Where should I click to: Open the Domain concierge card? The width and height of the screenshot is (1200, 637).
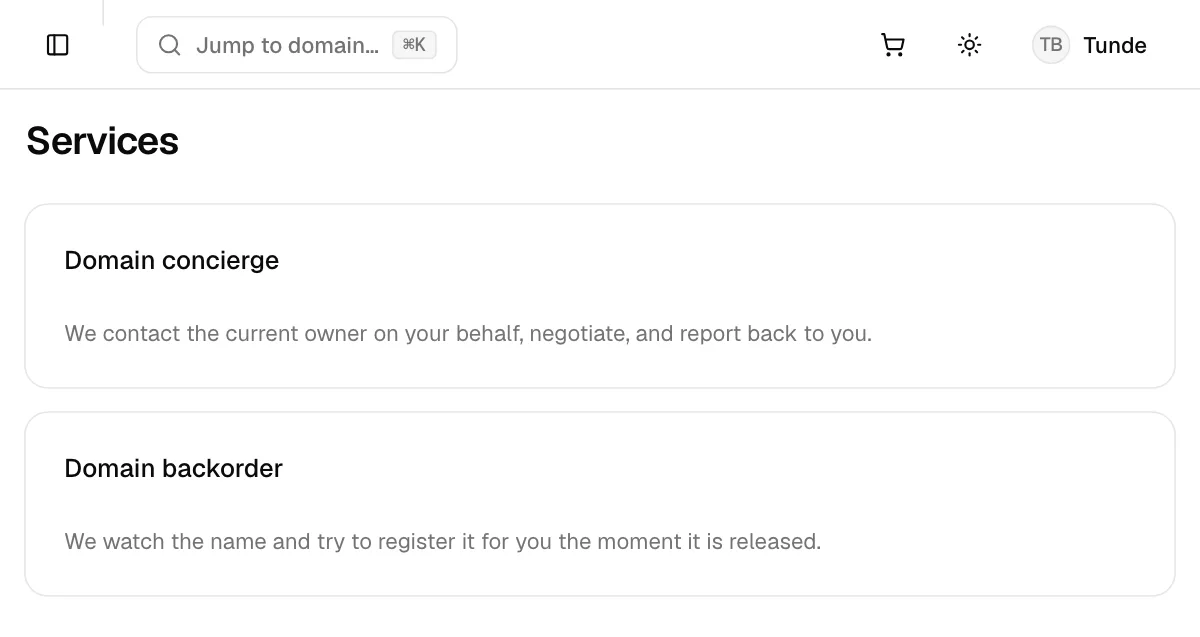(600, 296)
